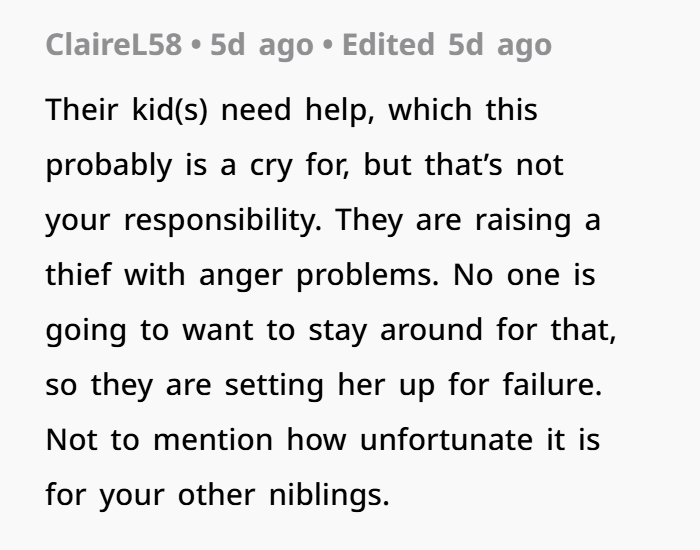This screenshot has width=700, height=550.
Task: Click the text "kid(s)" in the comment
Action: [170, 110]
